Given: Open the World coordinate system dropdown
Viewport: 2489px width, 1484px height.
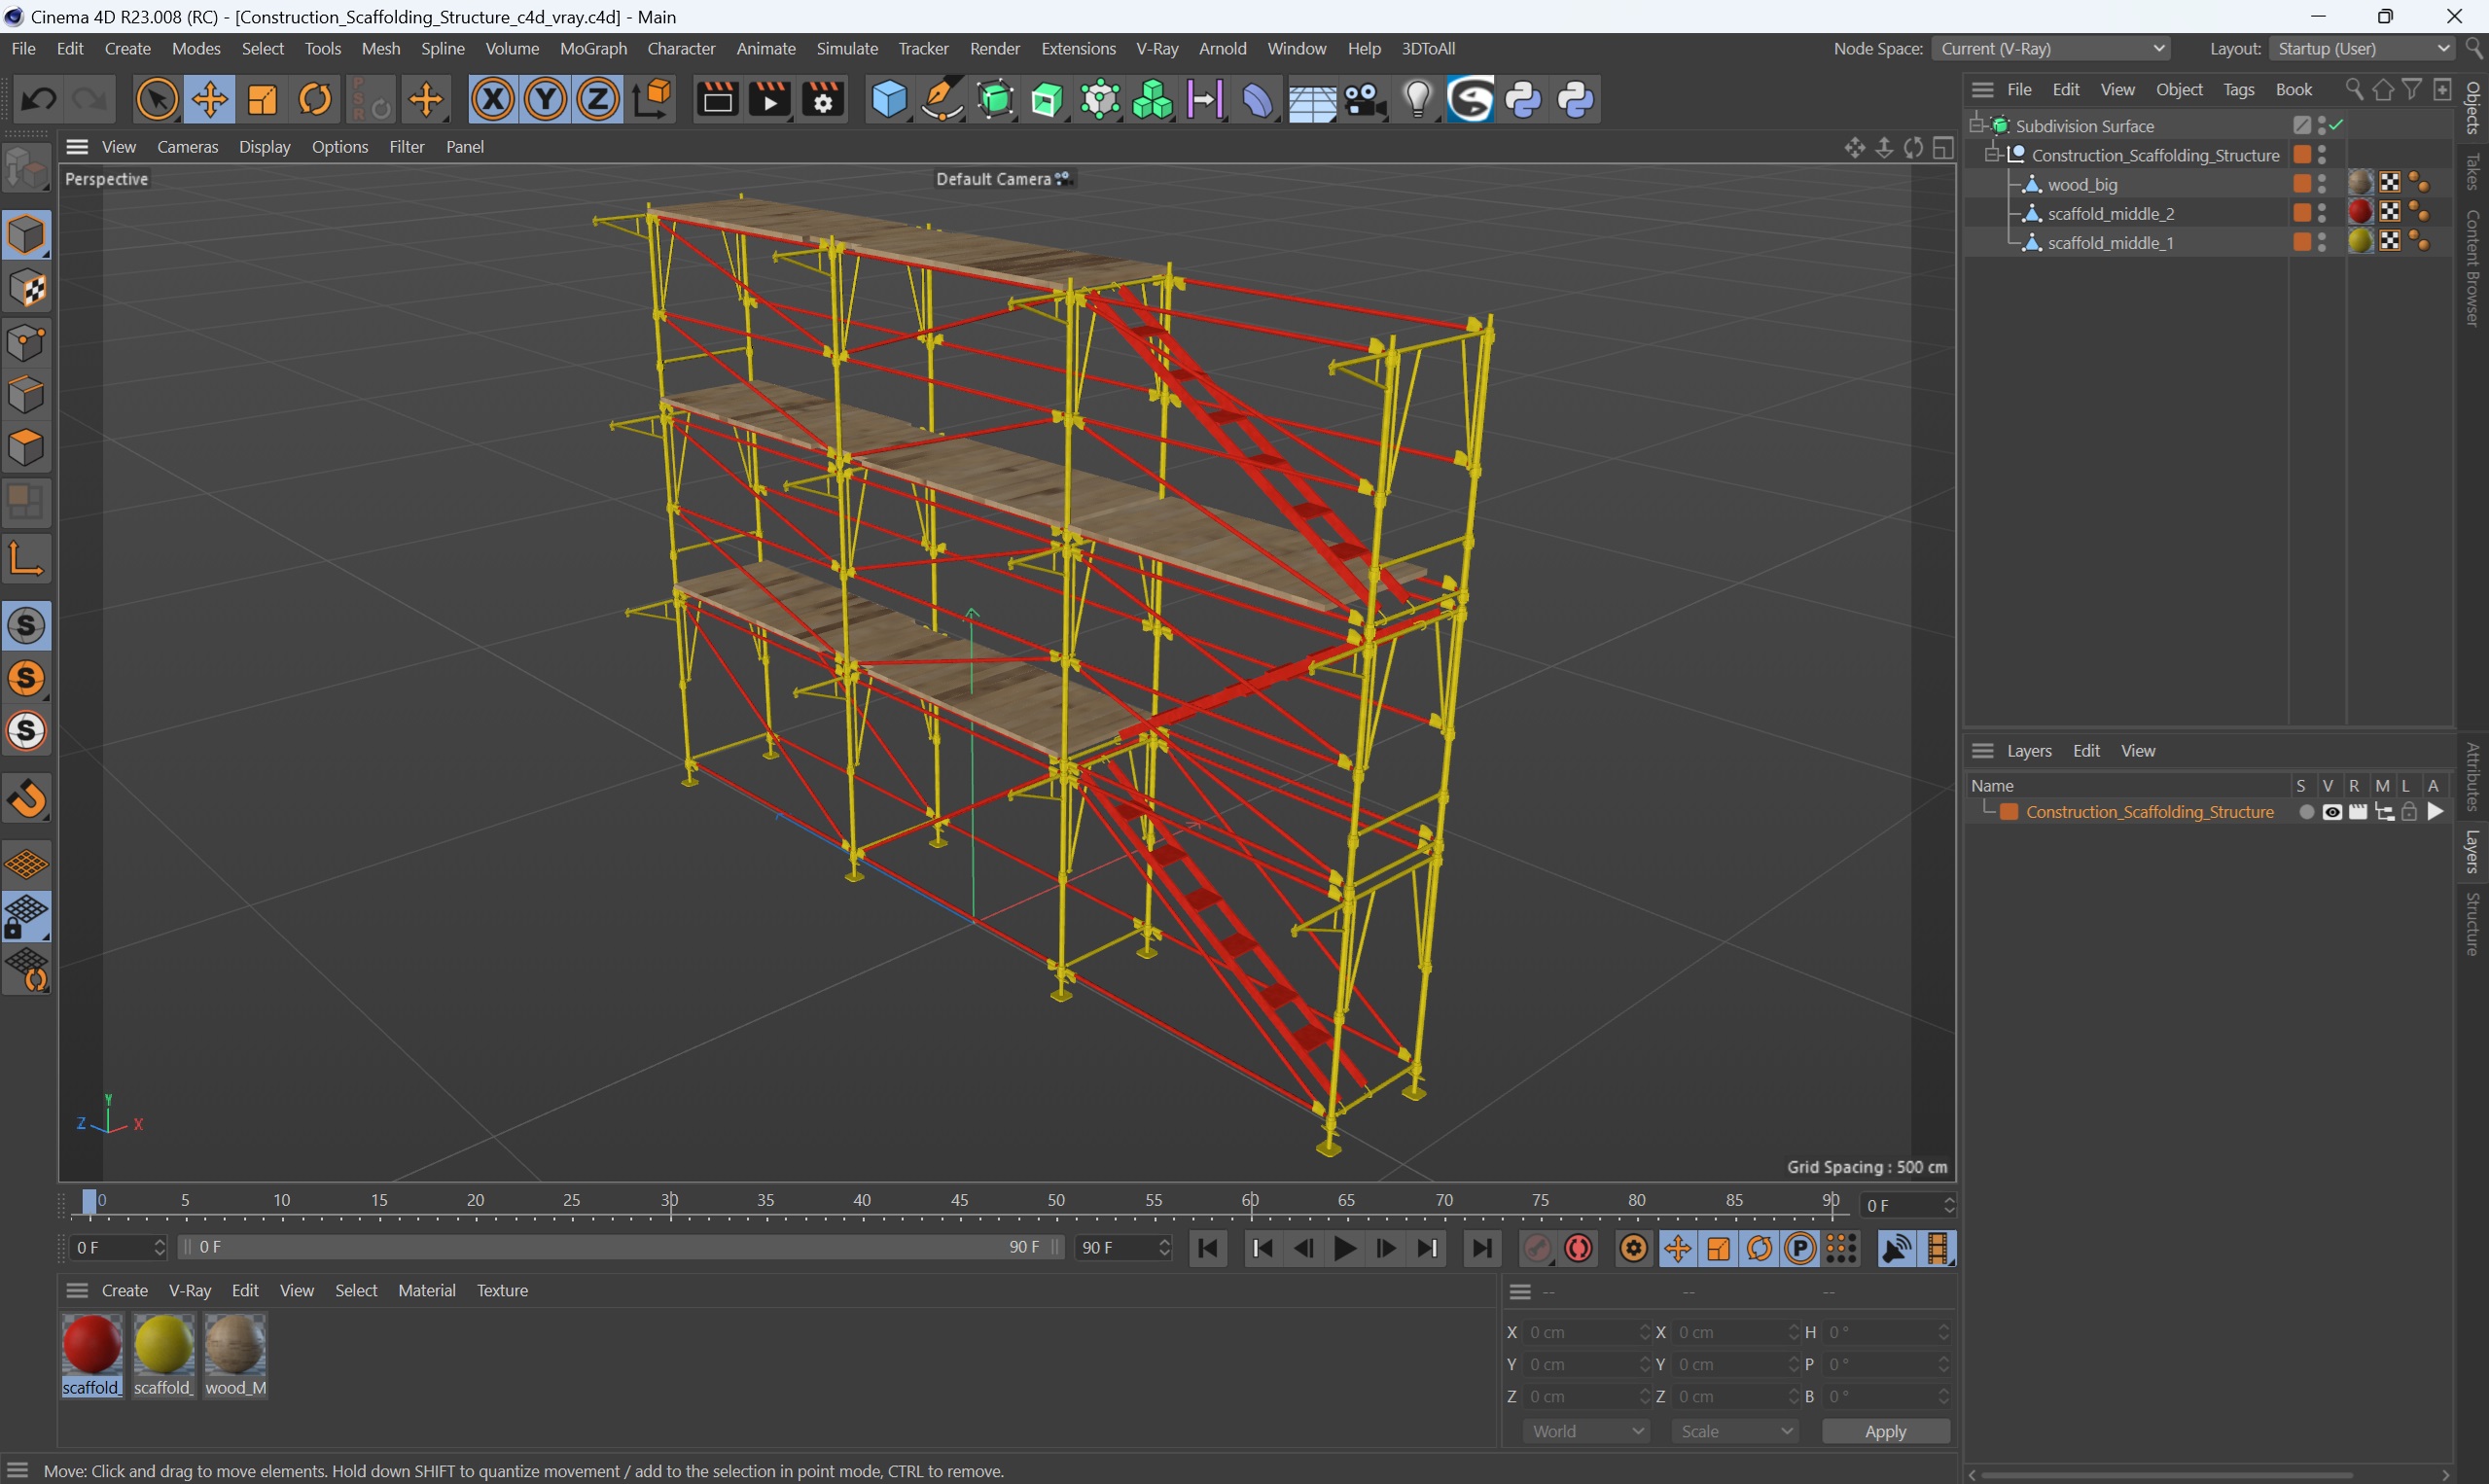Looking at the screenshot, I should pyautogui.click(x=1586, y=1431).
